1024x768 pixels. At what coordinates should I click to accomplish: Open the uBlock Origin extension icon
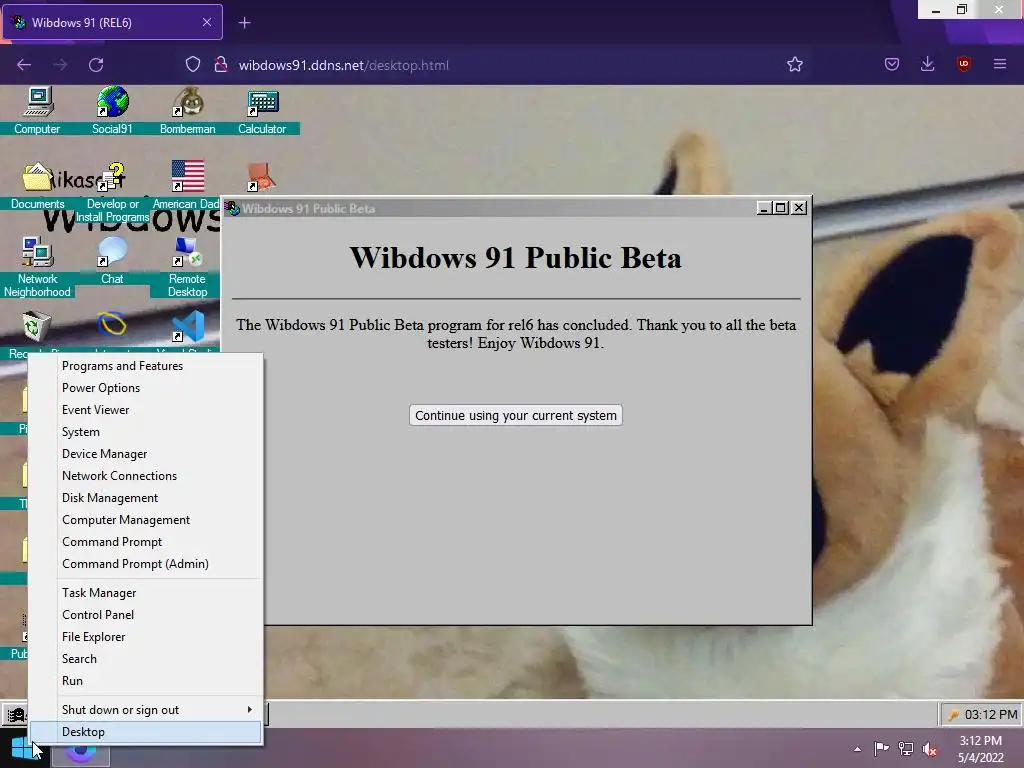coord(964,64)
